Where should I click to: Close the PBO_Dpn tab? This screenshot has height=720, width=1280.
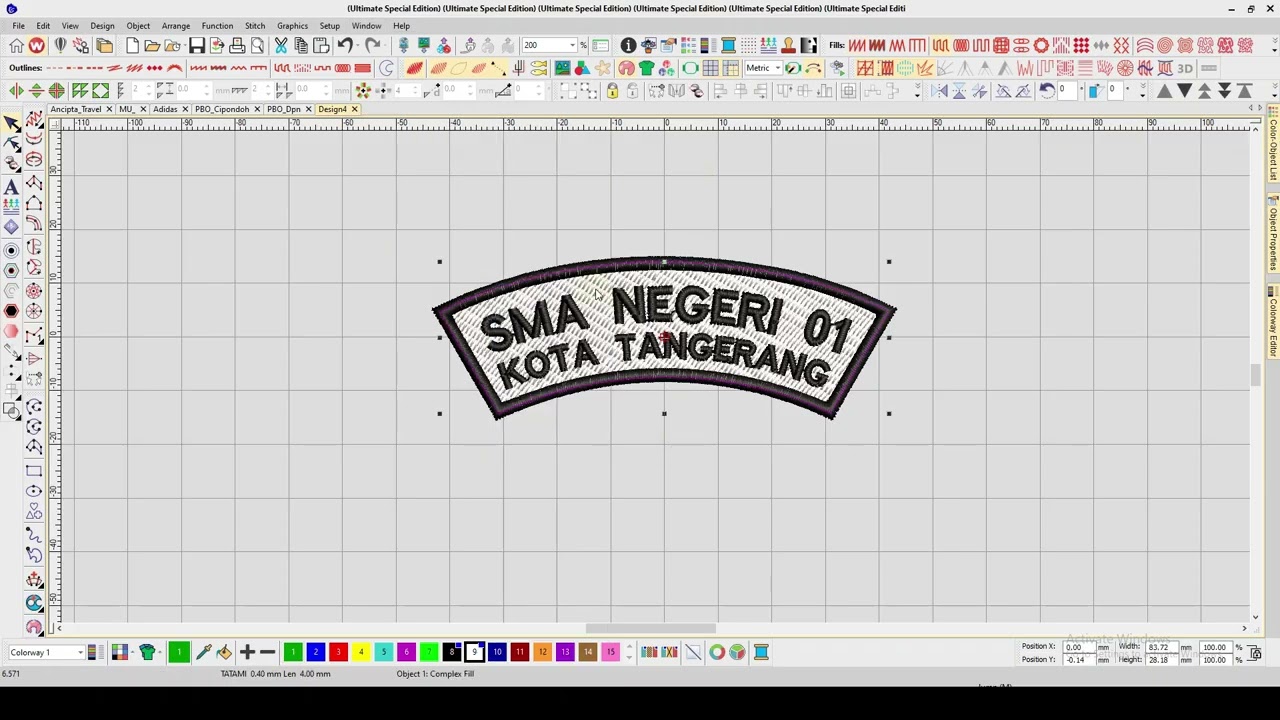pos(308,109)
